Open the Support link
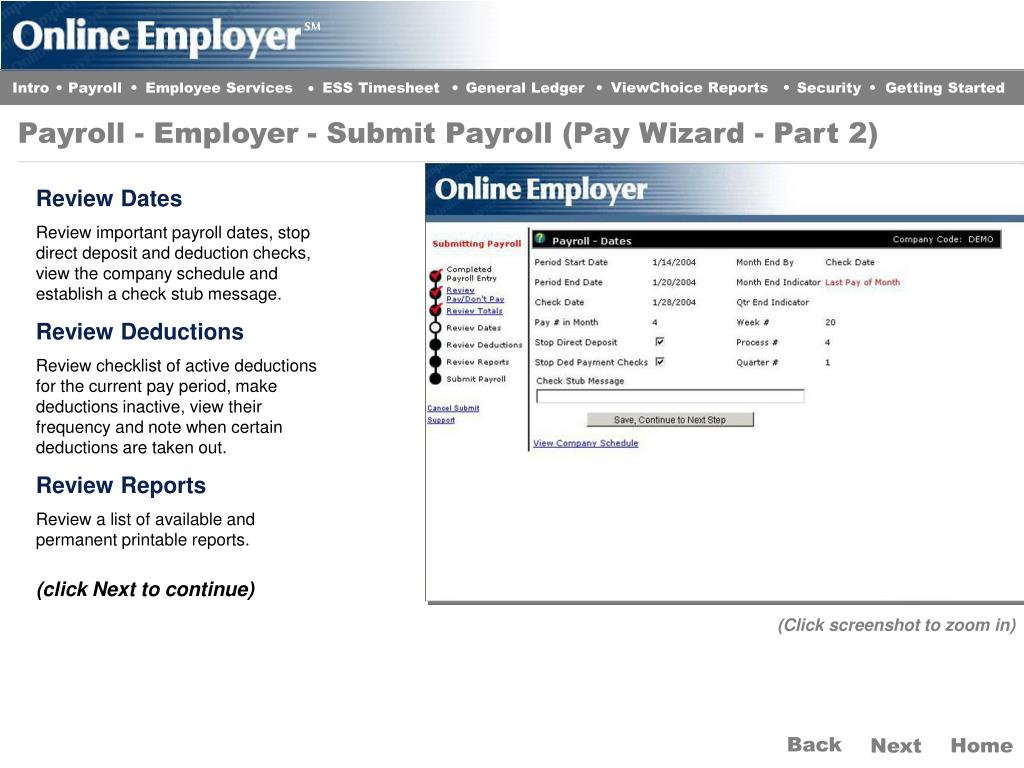This screenshot has width=1024, height=768. click(x=441, y=420)
